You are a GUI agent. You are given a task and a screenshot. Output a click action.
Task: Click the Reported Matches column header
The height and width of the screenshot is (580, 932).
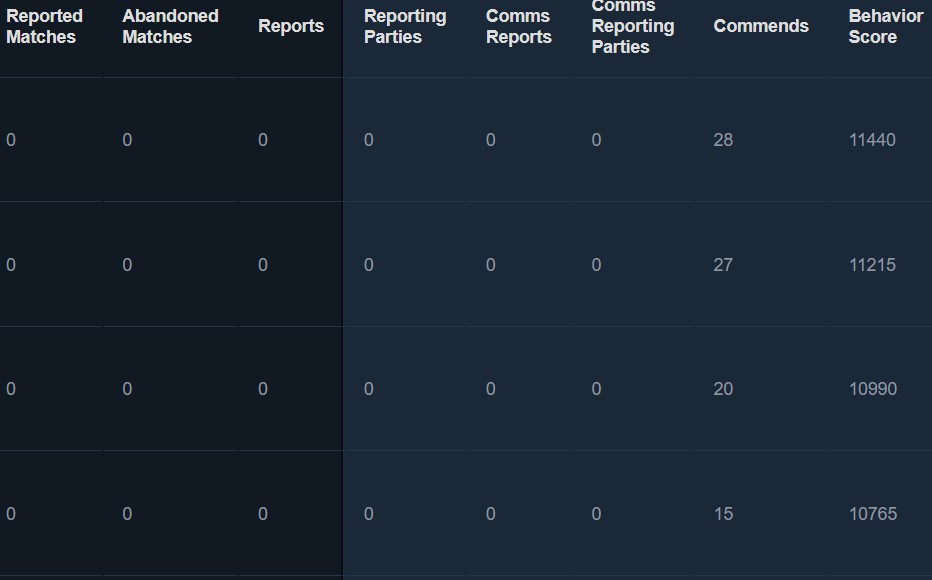coord(45,26)
